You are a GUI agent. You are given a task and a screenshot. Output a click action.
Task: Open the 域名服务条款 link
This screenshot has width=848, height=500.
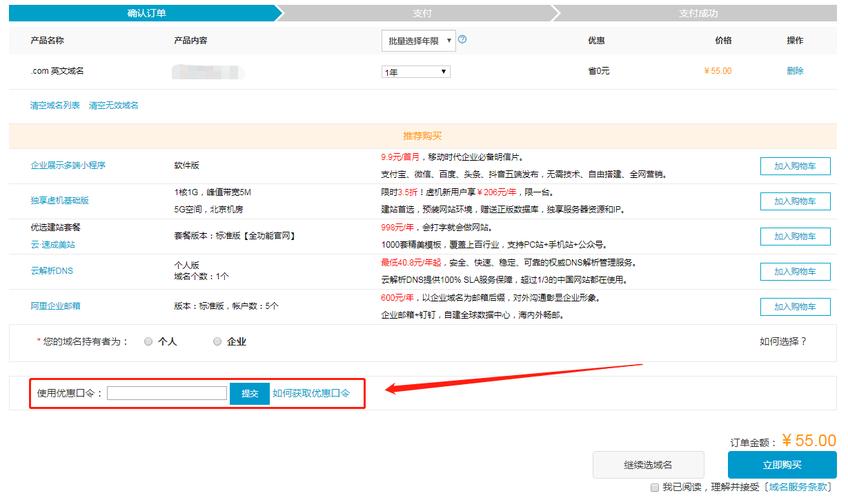click(x=799, y=486)
